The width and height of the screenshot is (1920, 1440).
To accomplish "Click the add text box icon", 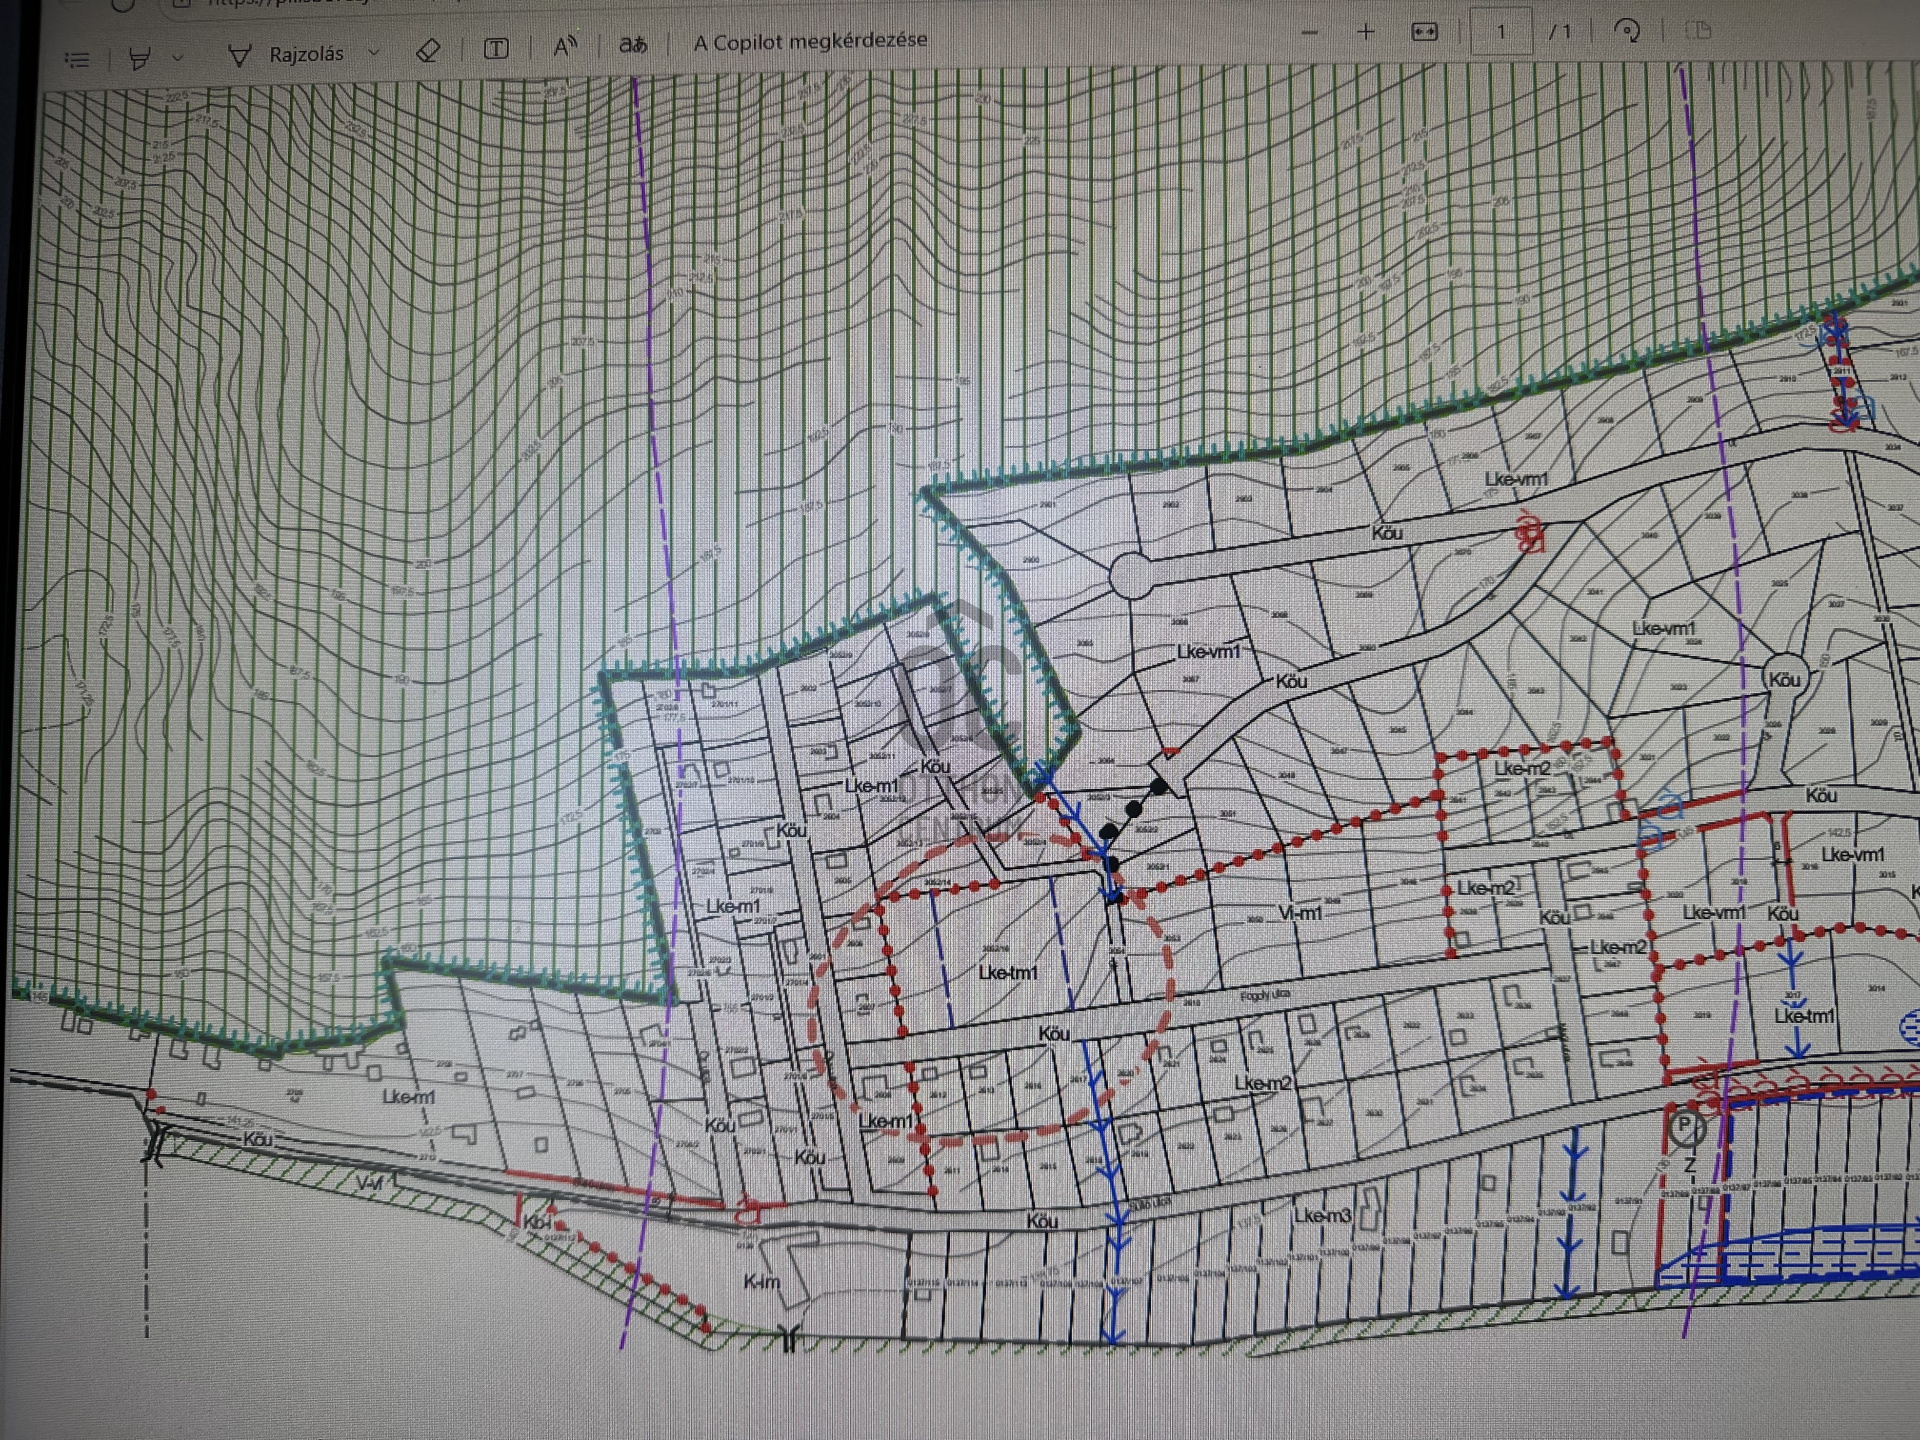I will (x=496, y=48).
